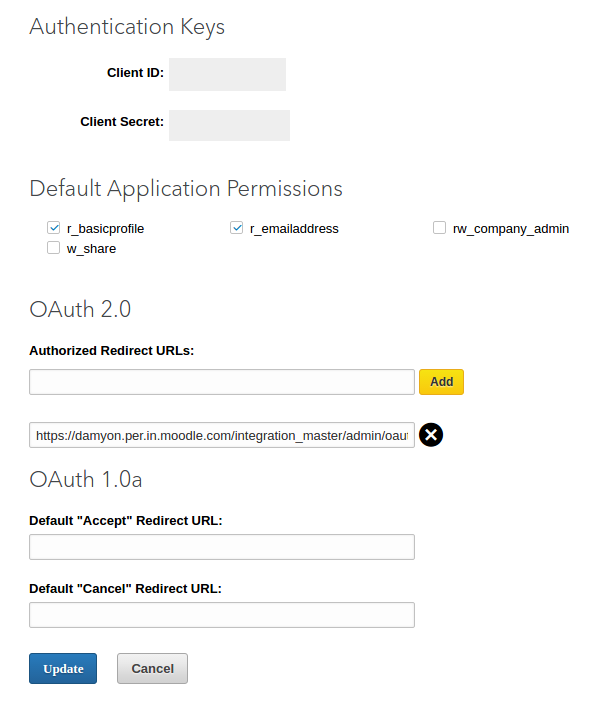600x701 pixels.
Task: Tick the w_share permission checkbox
Action: [54, 248]
